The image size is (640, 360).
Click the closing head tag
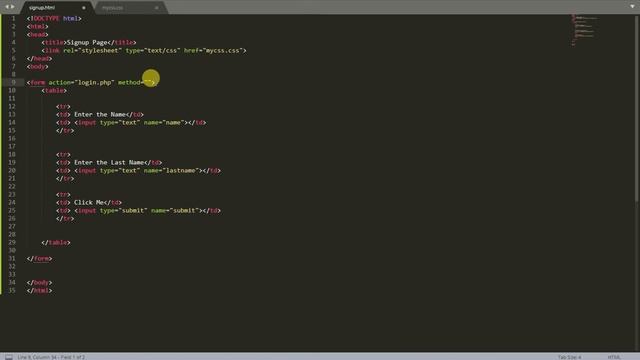click(x=40, y=58)
